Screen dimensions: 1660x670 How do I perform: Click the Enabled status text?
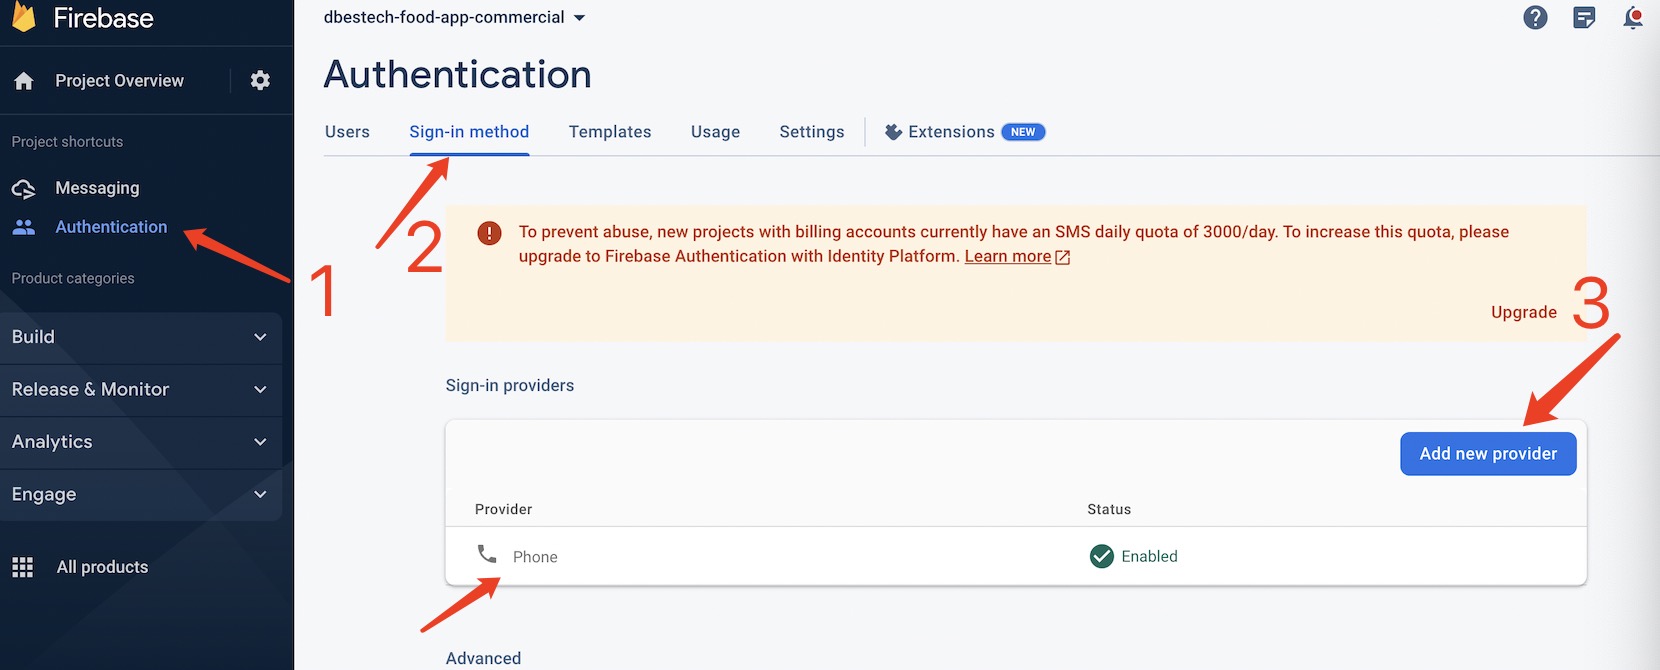(x=1149, y=556)
